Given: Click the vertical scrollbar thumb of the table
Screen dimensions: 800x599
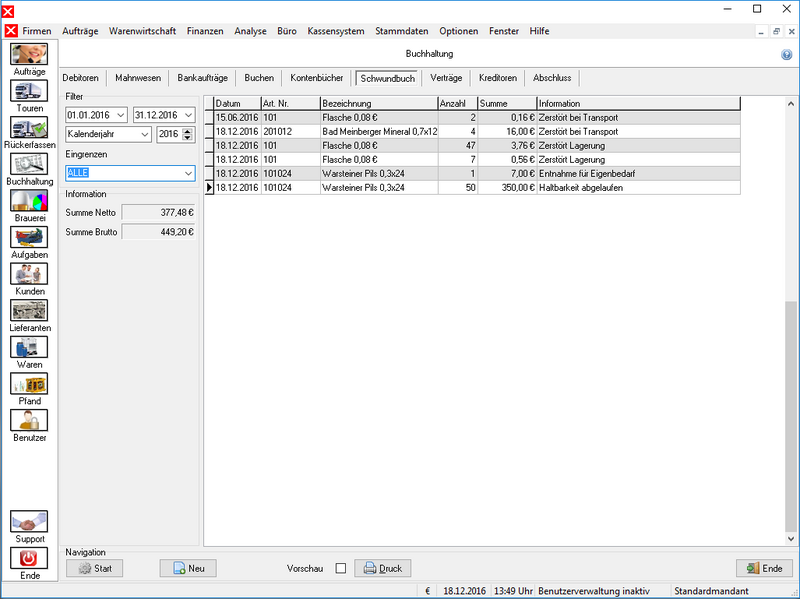Looking at the screenshot, I should [x=790, y=416].
